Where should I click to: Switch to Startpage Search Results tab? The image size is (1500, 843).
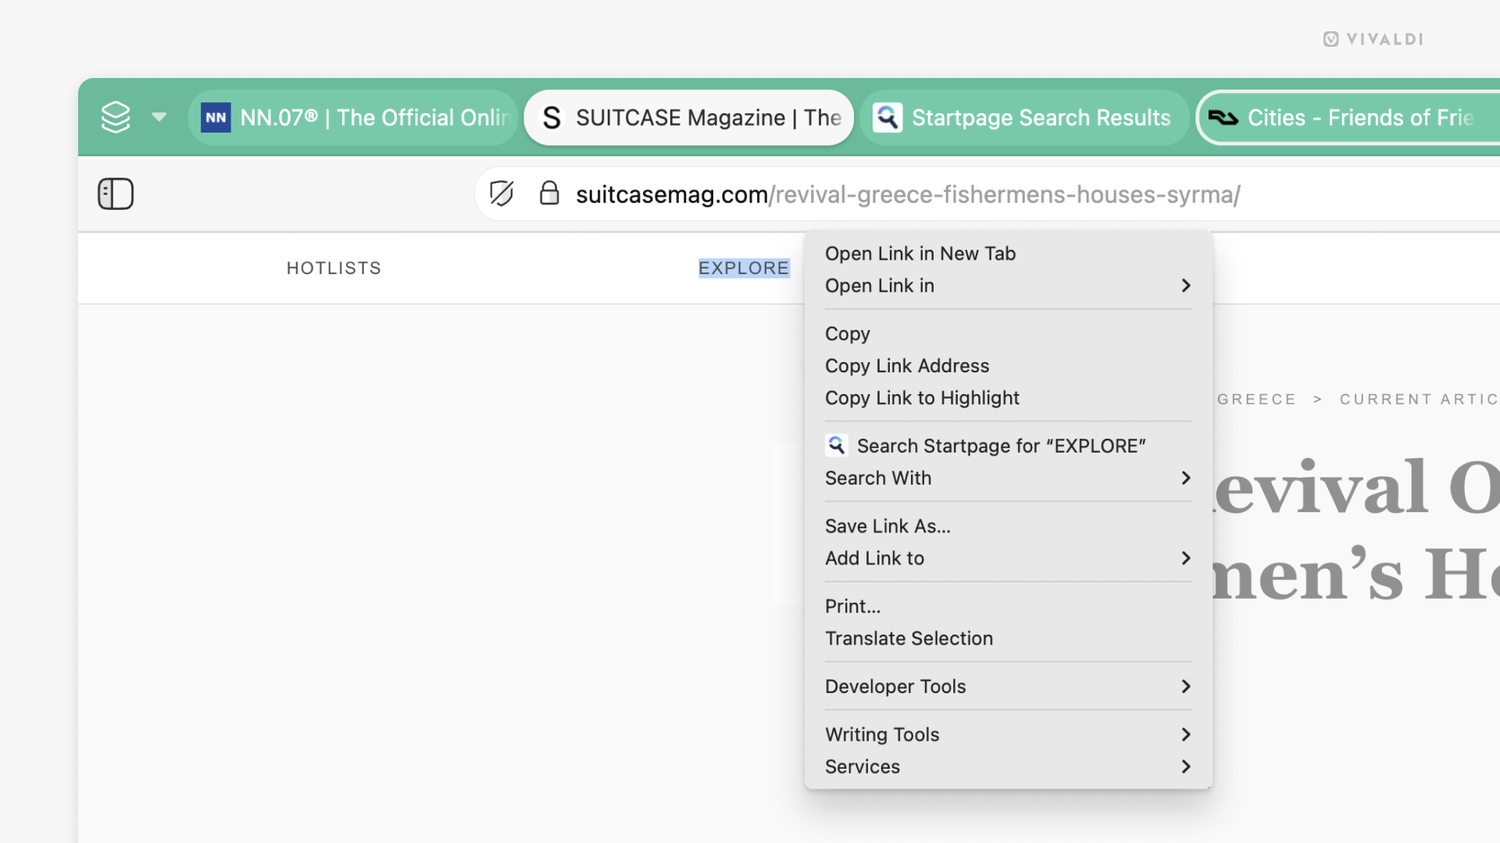coord(1040,118)
